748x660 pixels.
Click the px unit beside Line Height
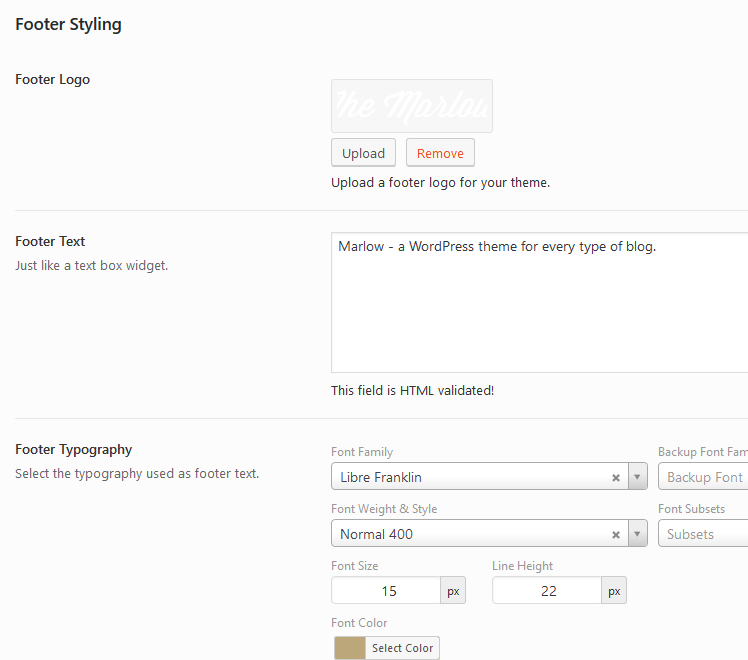click(614, 591)
